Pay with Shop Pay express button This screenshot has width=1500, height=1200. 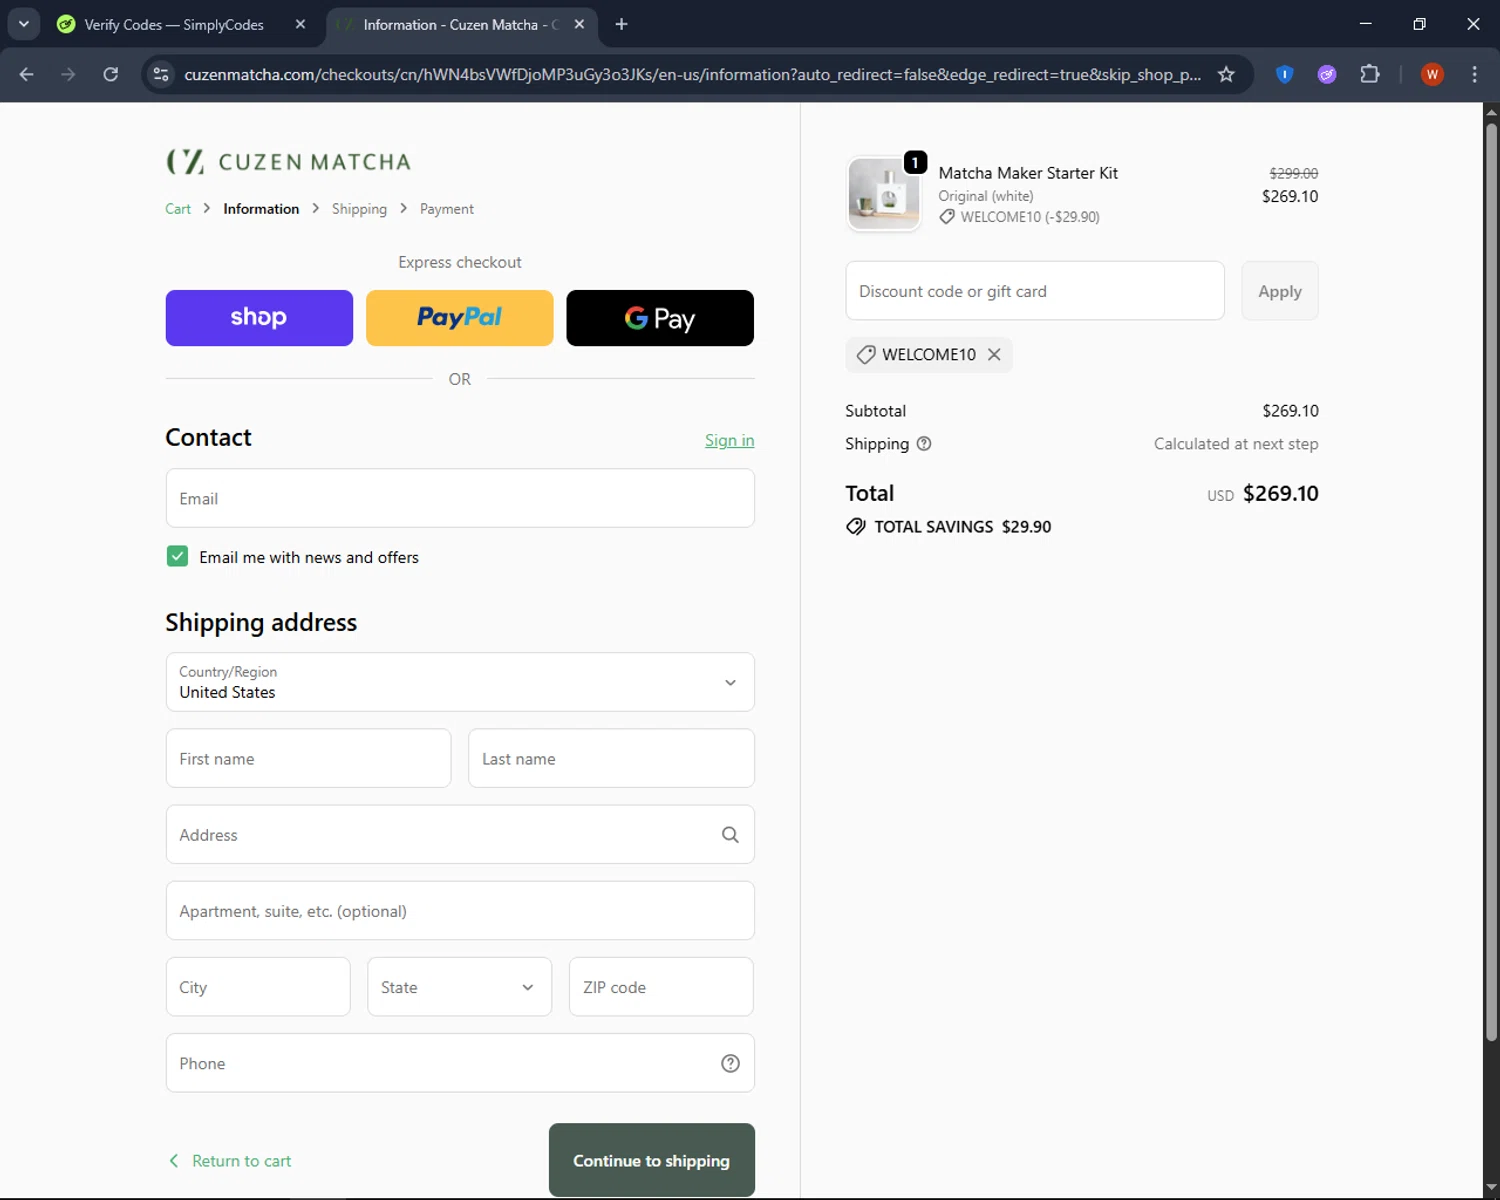[259, 318]
